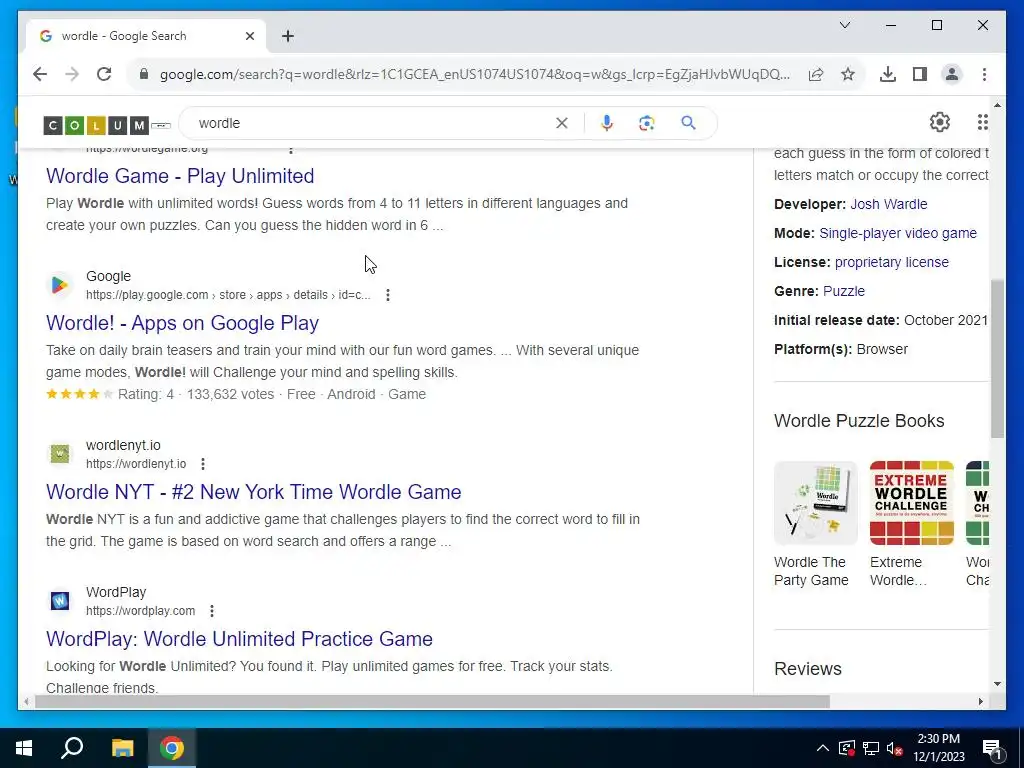Open Wordle NYT - #2 New York Time result
The width and height of the screenshot is (1024, 768).
pyautogui.click(x=253, y=492)
